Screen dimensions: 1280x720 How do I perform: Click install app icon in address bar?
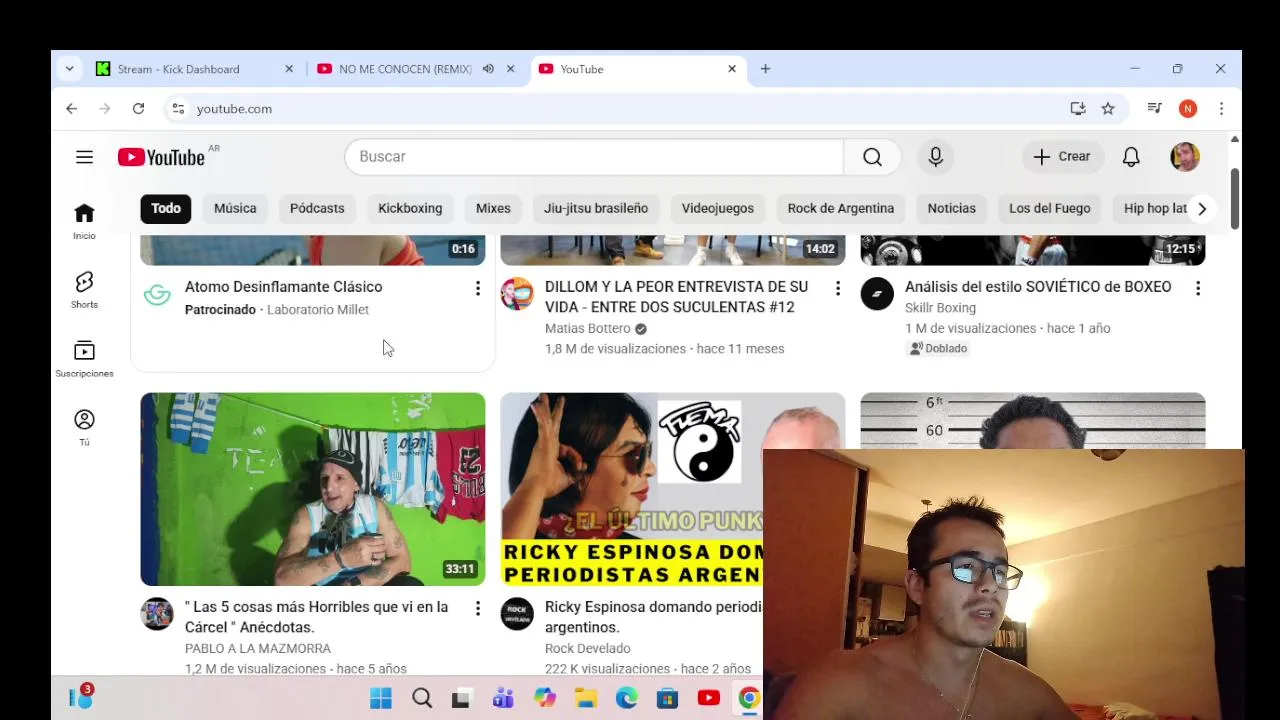(1078, 108)
